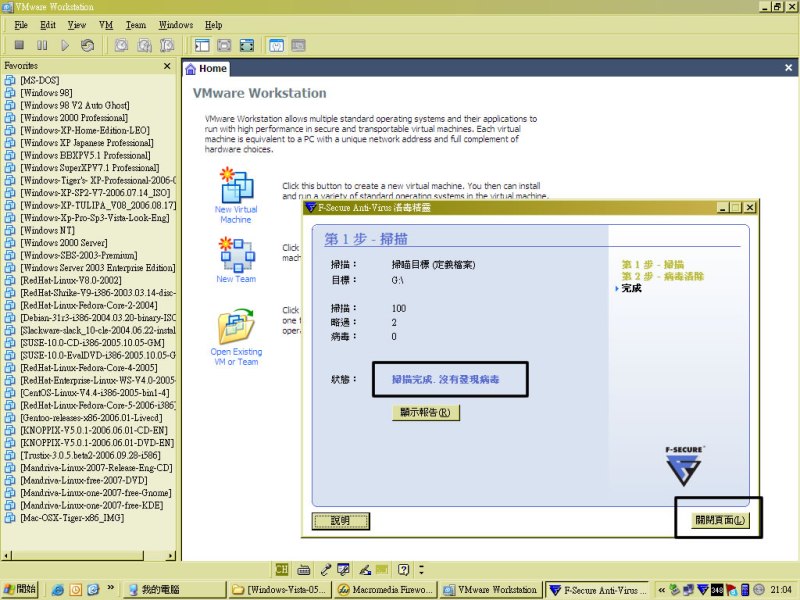Expand the quick launch overflow chevron
Image resolution: width=800 pixels, height=600 pixels.
click(110, 588)
